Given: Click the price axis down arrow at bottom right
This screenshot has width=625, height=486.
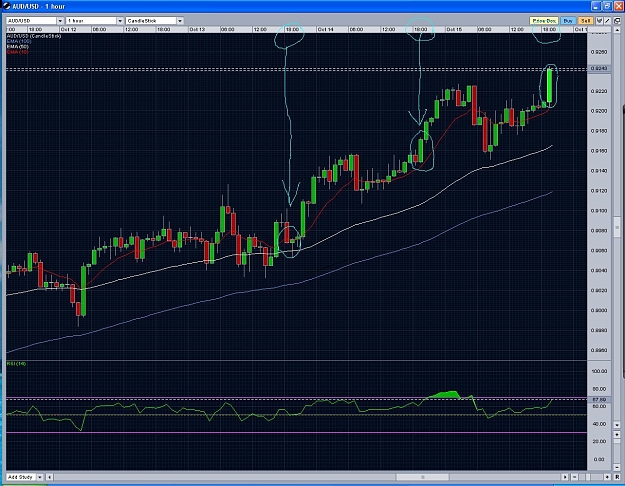Looking at the screenshot, I should (x=617, y=425).
